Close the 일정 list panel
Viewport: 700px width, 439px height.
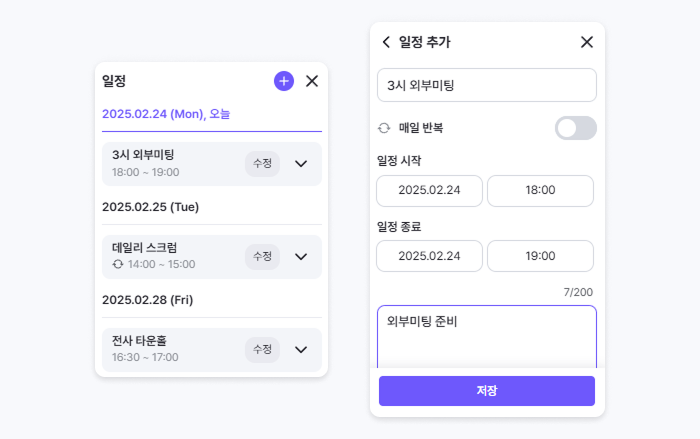(x=312, y=81)
